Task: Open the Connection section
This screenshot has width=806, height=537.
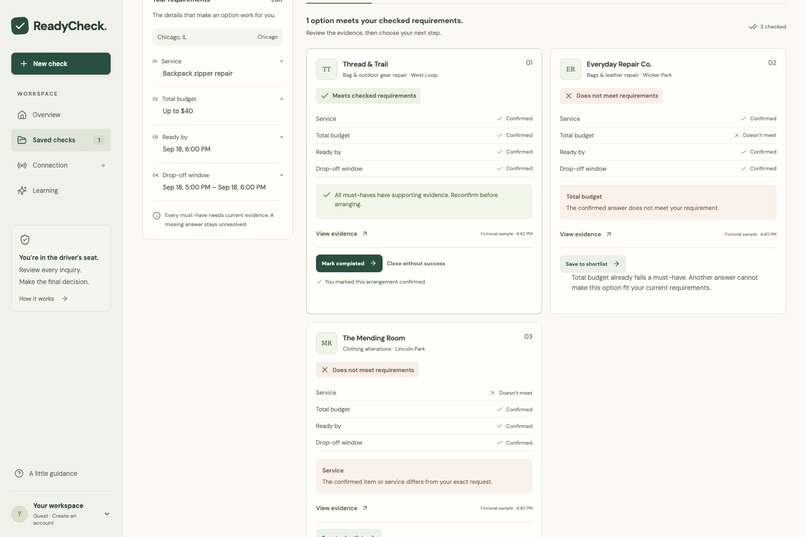Action: coord(61,165)
